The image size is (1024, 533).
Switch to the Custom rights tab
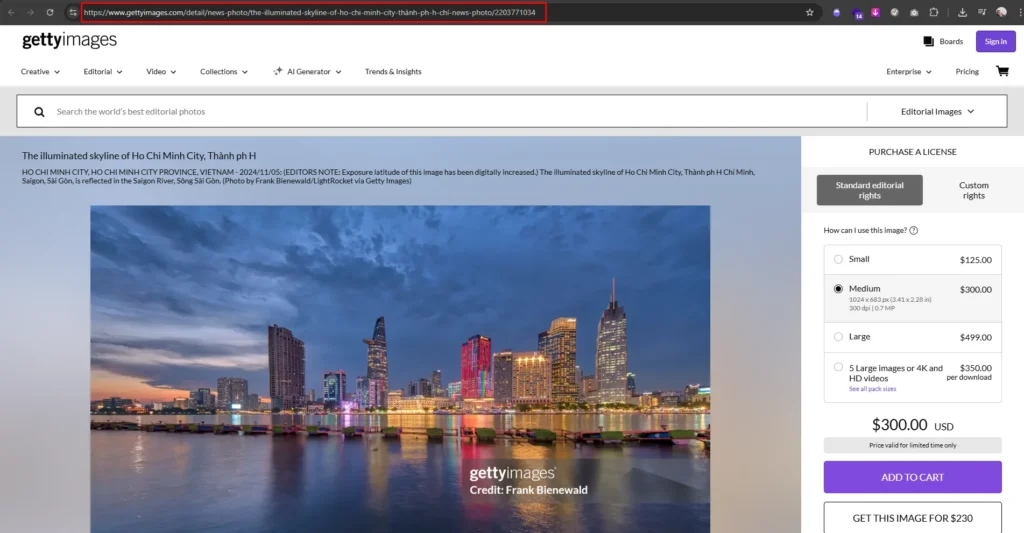(x=973, y=190)
